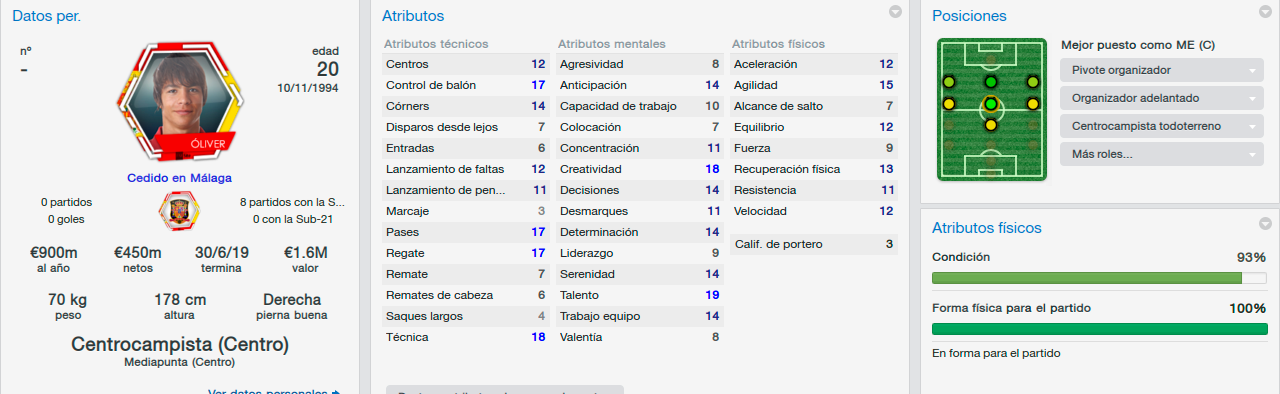The height and width of the screenshot is (394, 1280).
Task: Select the Técnica attribute row
Action: 467,337
